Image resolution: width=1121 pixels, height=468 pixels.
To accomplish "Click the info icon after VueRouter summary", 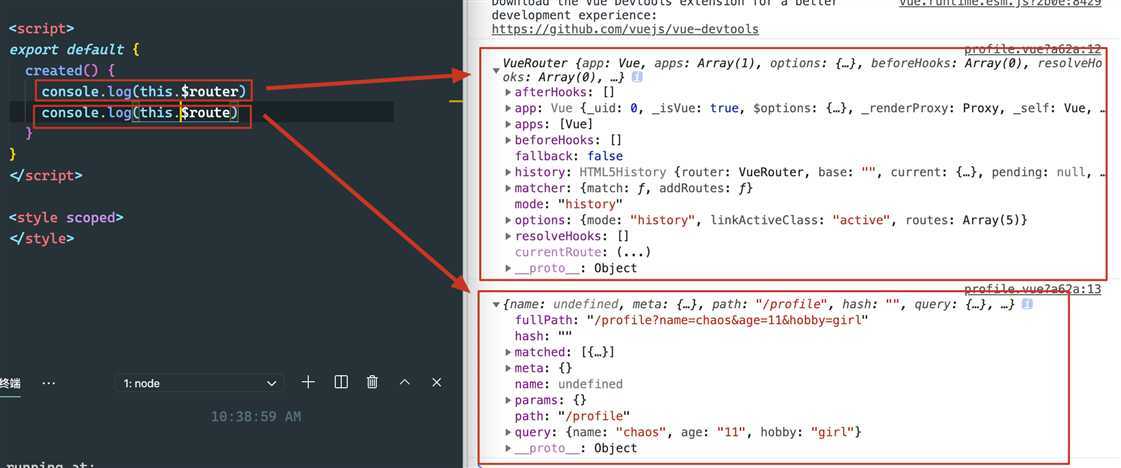I will click(638, 76).
